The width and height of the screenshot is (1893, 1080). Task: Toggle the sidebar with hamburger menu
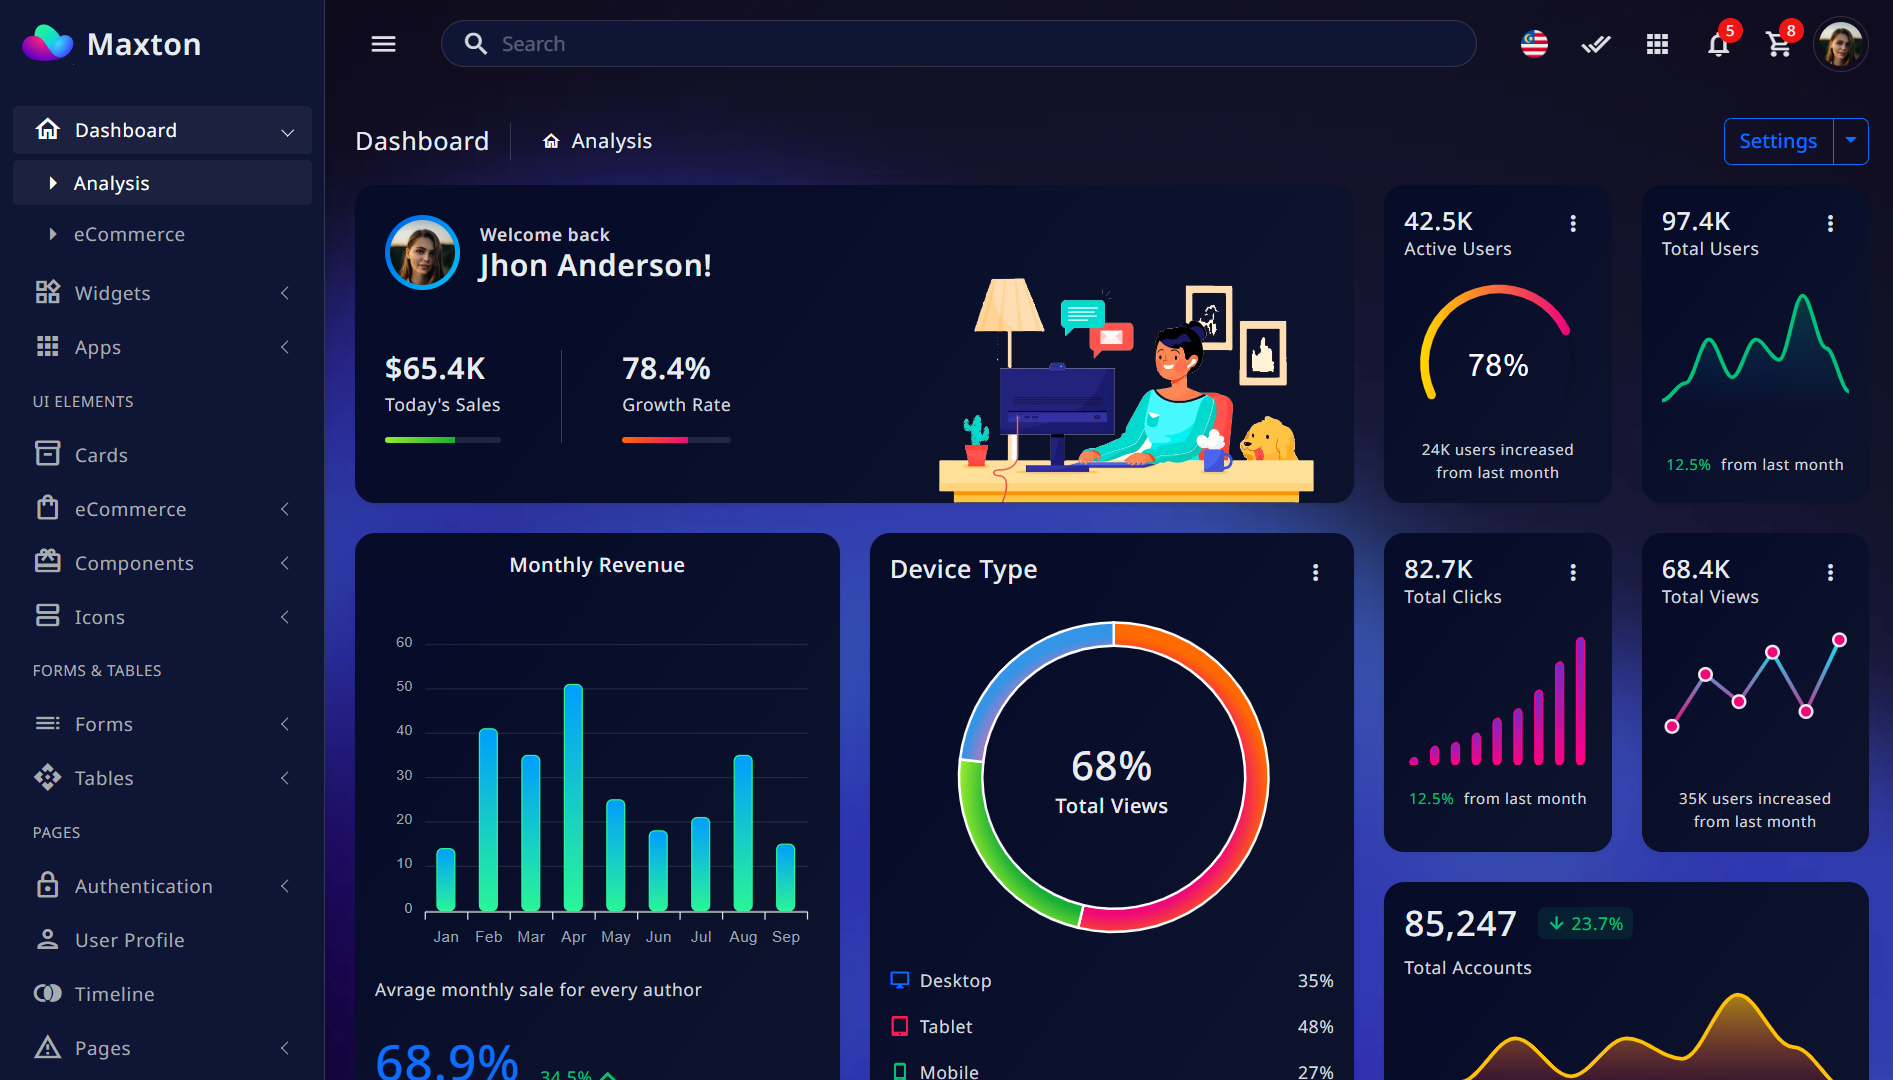pyautogui.click(x=383, y=43)
